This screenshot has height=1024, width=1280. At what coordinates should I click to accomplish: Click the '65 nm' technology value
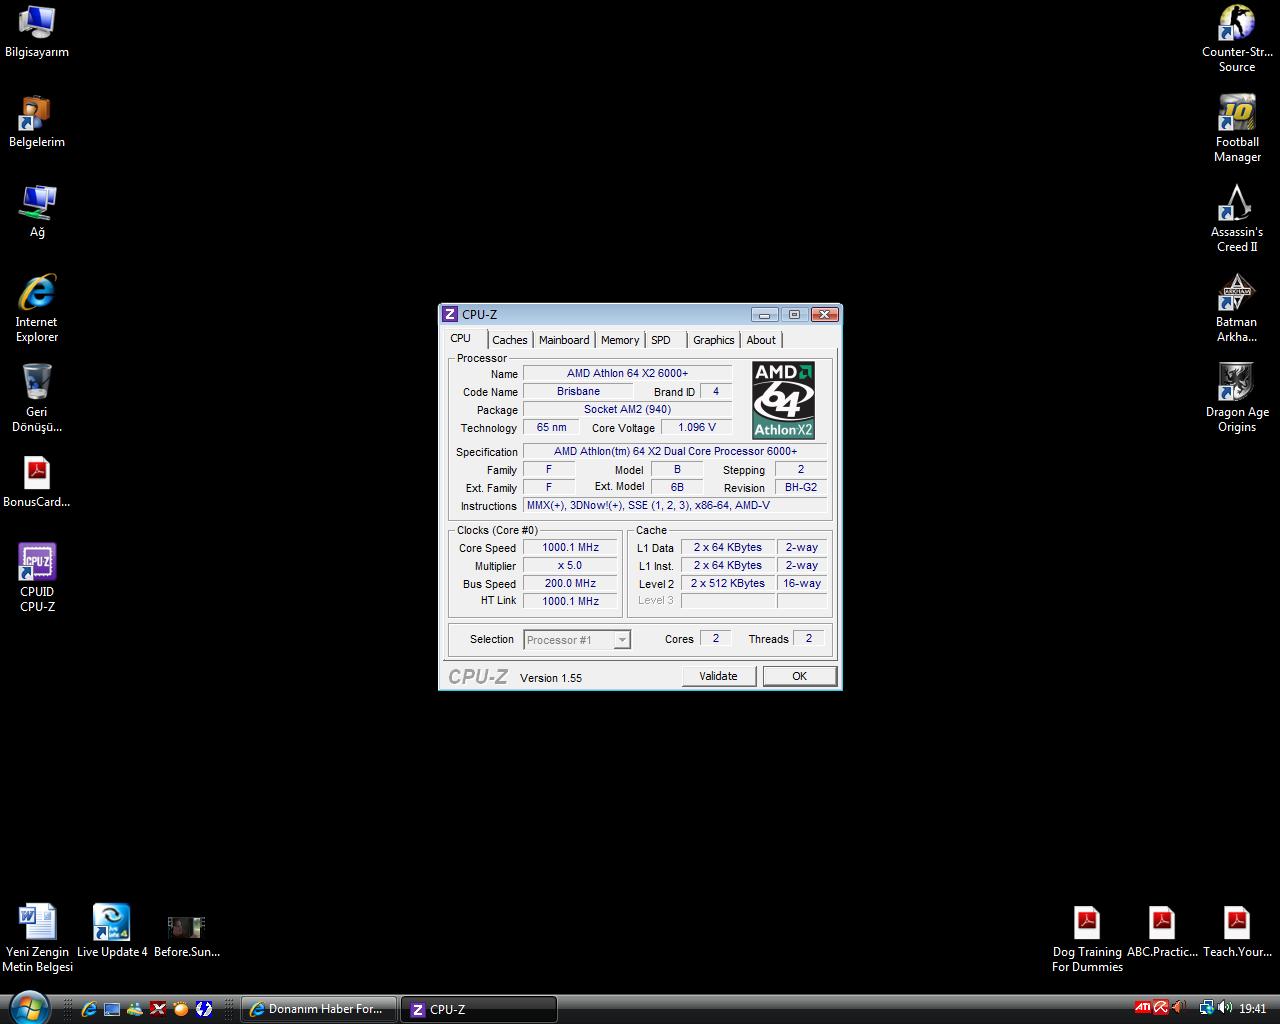pyautogui.click(x=551, y=427)
